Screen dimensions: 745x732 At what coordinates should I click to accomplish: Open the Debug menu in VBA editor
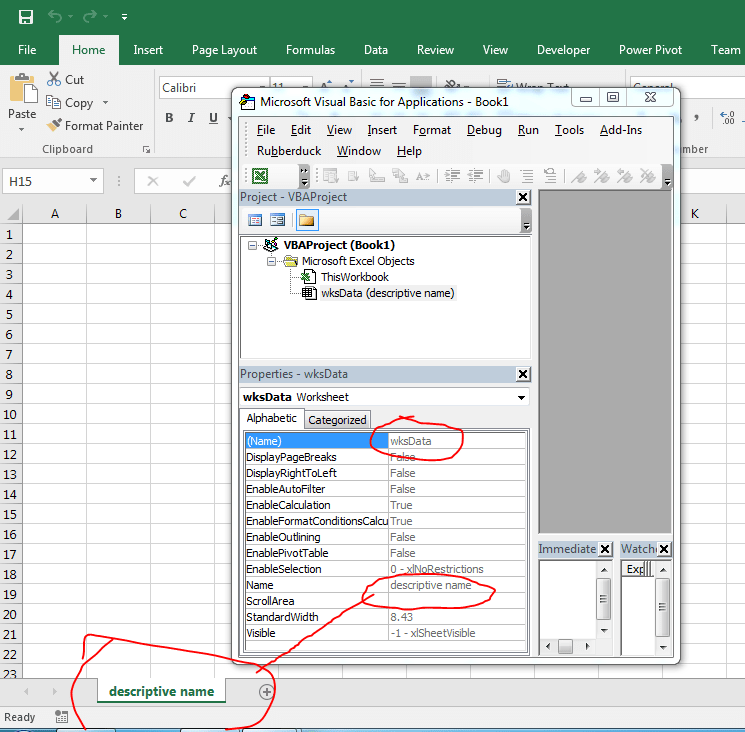click(x=484, y=130)
